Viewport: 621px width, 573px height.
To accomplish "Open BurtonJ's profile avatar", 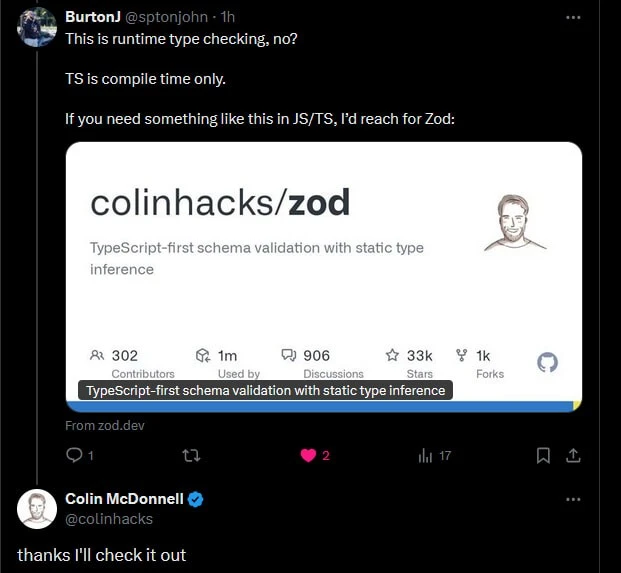I will (37, 28).
